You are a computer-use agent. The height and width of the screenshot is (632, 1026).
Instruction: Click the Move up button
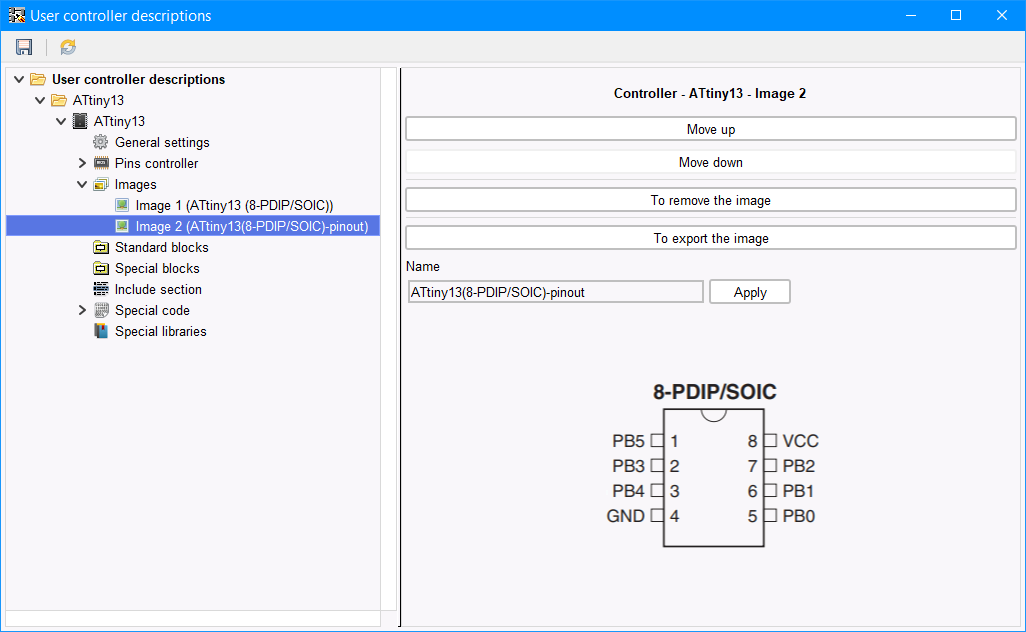[711, 129]
